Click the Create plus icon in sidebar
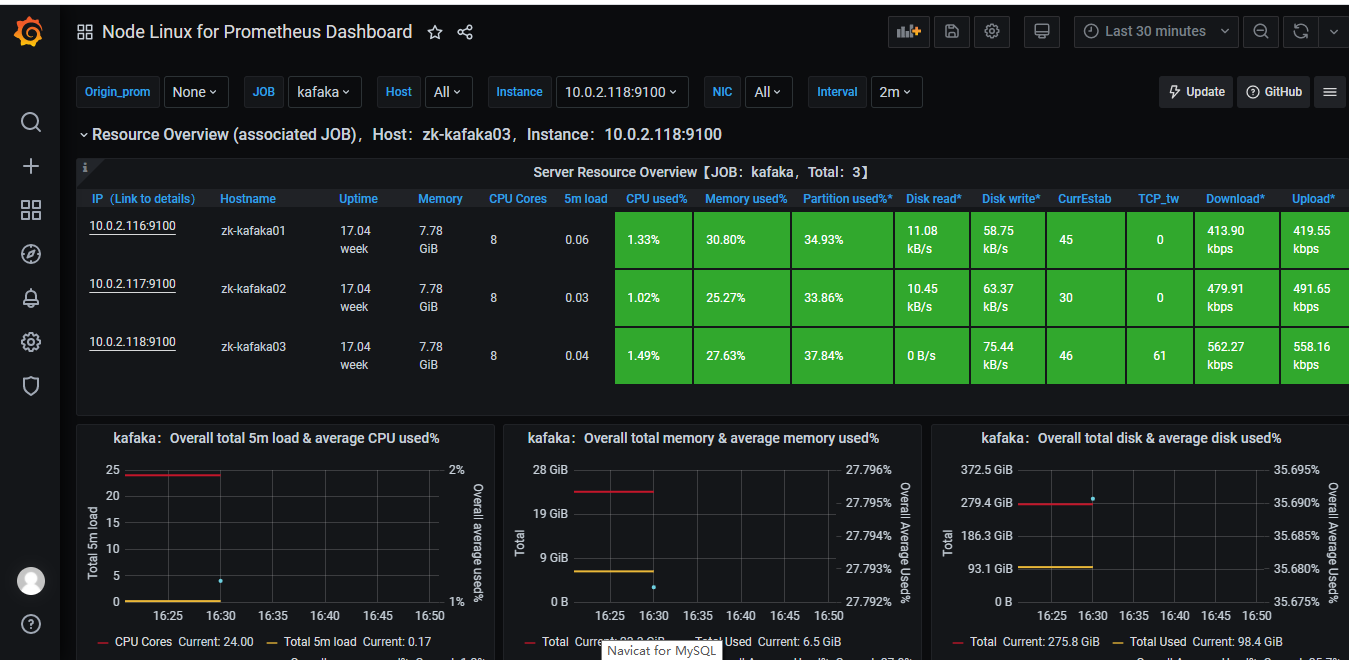The image size is (1349, 660). [31, 166]
